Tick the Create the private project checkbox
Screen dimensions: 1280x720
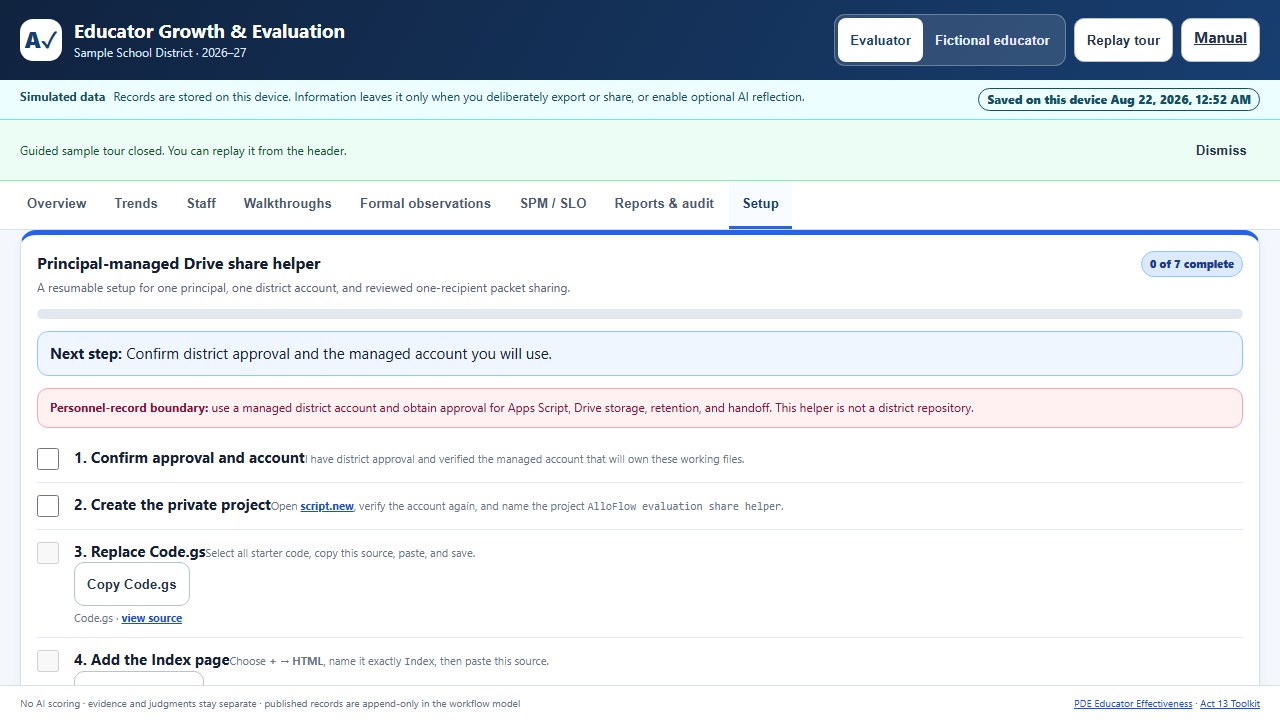(48, 506)
